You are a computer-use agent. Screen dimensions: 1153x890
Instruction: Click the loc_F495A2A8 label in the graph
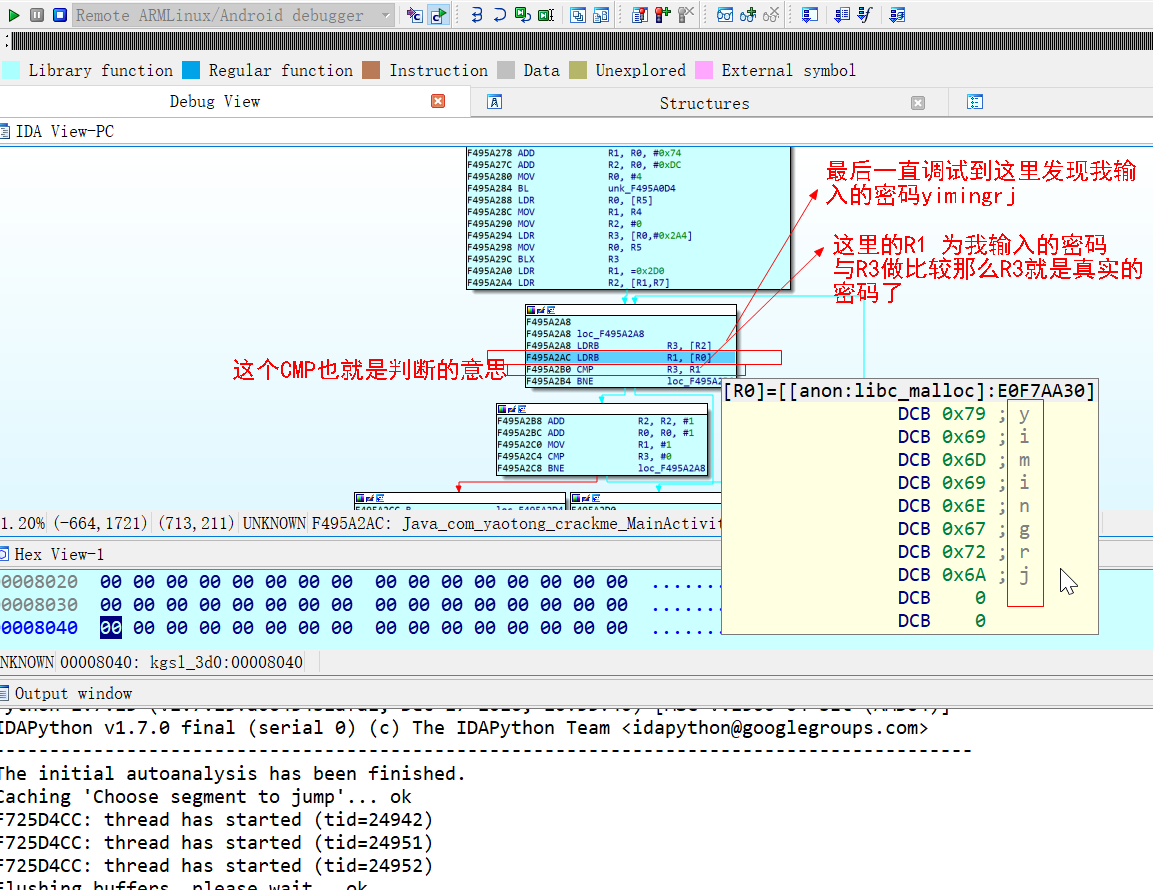click(610, 334)
